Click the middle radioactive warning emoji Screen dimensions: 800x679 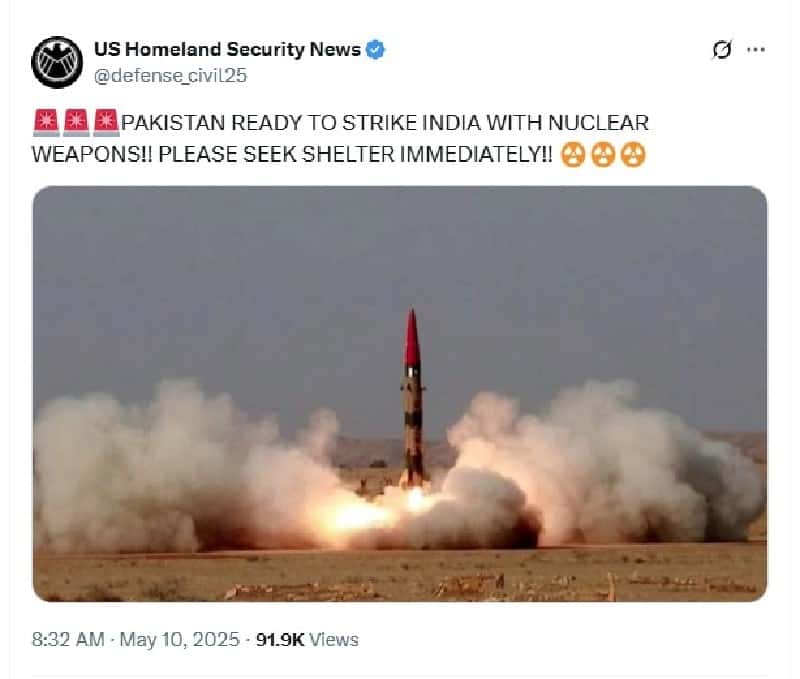pyautogui.click(x=603, y=155)
